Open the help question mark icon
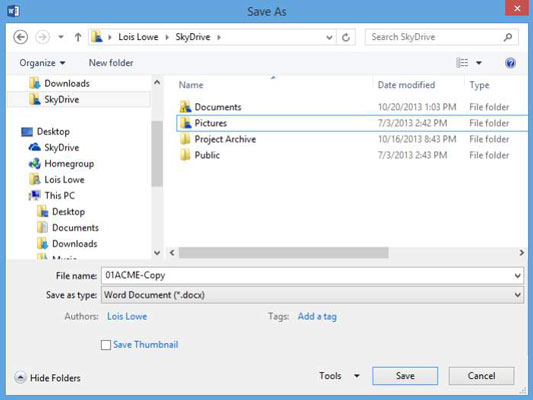The width and height of the screenshot is (533, 400). pos(510,63)
